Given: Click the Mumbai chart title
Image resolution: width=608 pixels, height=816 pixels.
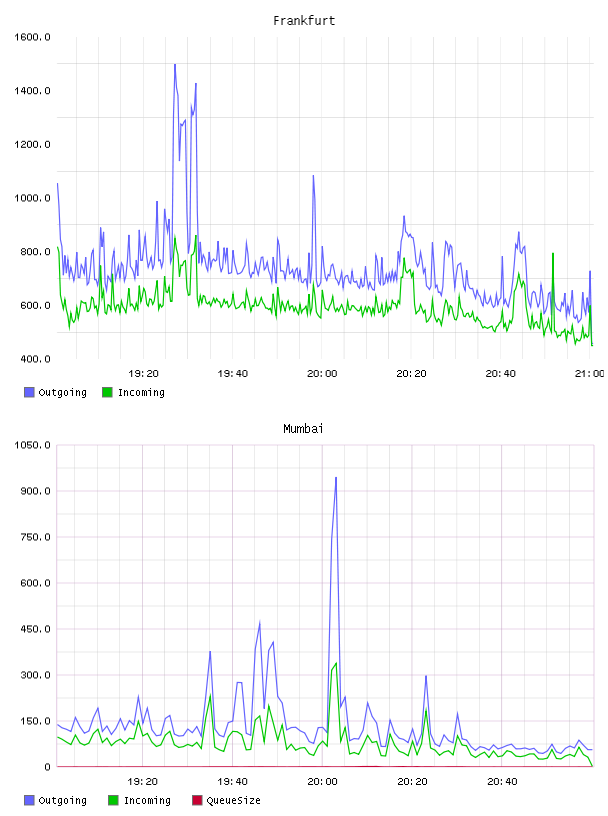Looking at the screenshot, I should (x=303, y=429).
